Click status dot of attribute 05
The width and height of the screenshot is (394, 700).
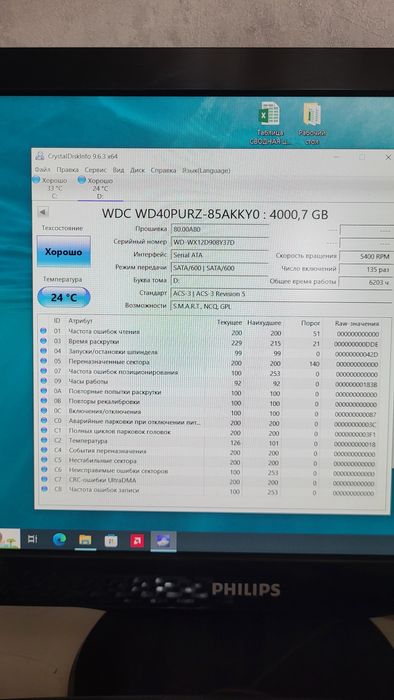[44, 361]
